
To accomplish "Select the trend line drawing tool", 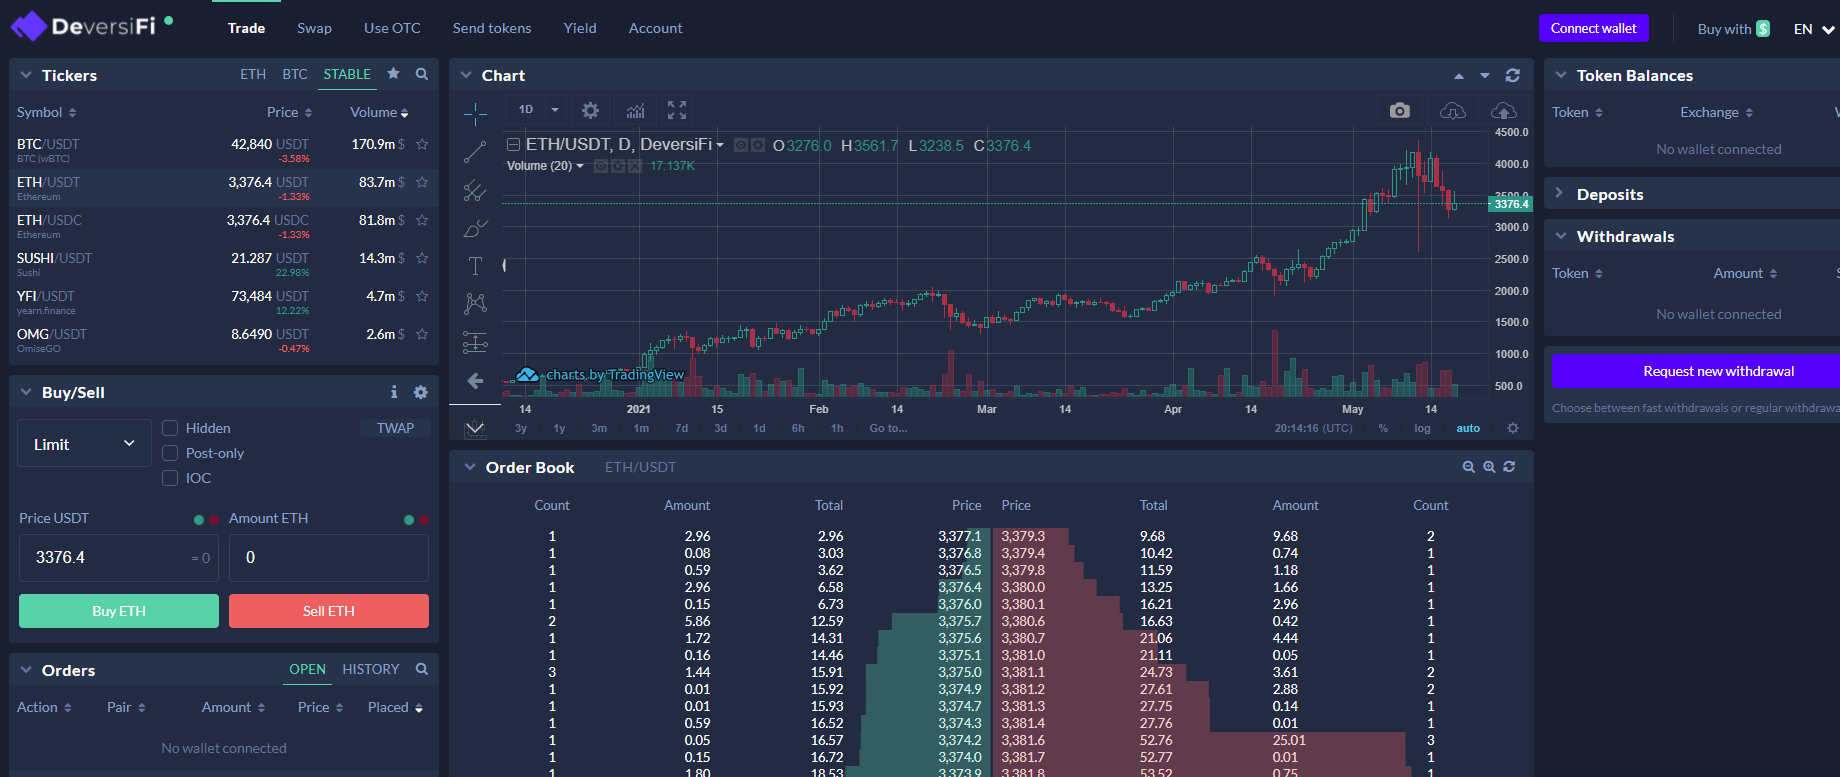I will 475,152.
